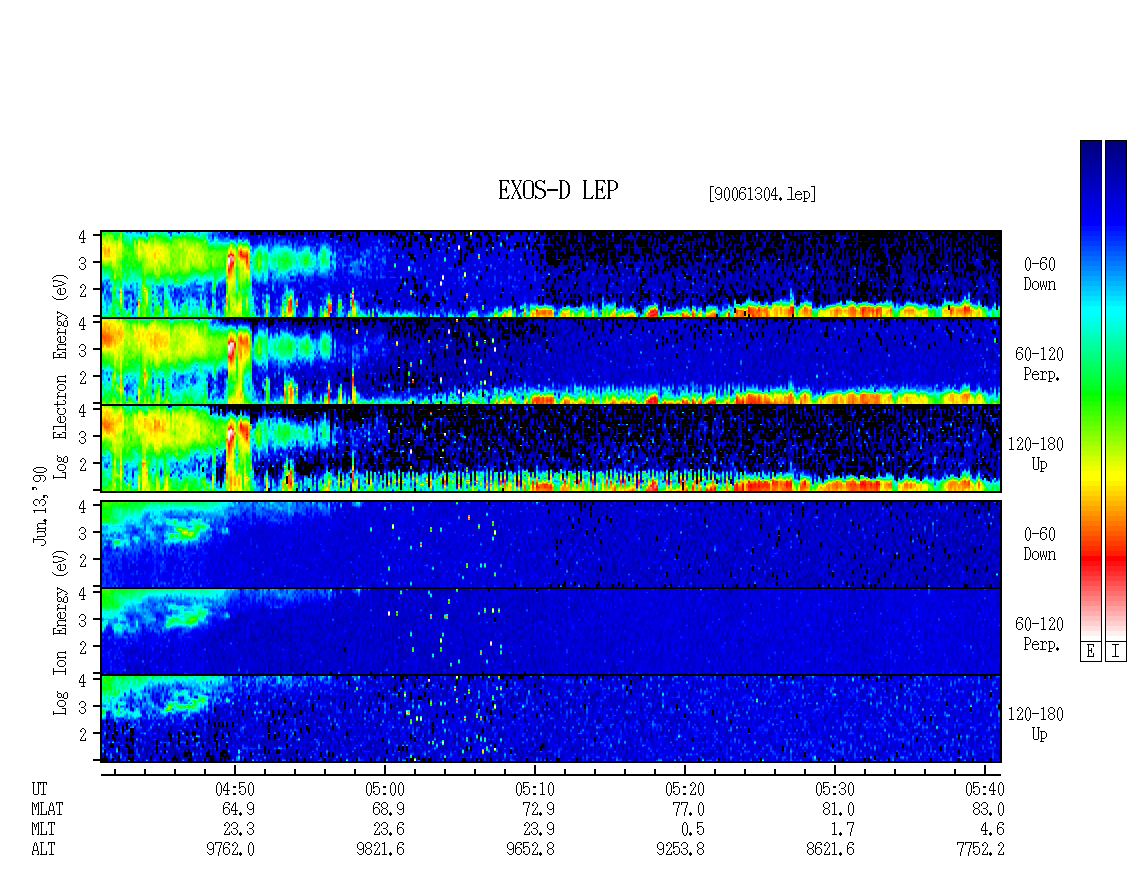Click the MLT value 23.9
This screenshot has height=875, width=1130.
[538, 830]
